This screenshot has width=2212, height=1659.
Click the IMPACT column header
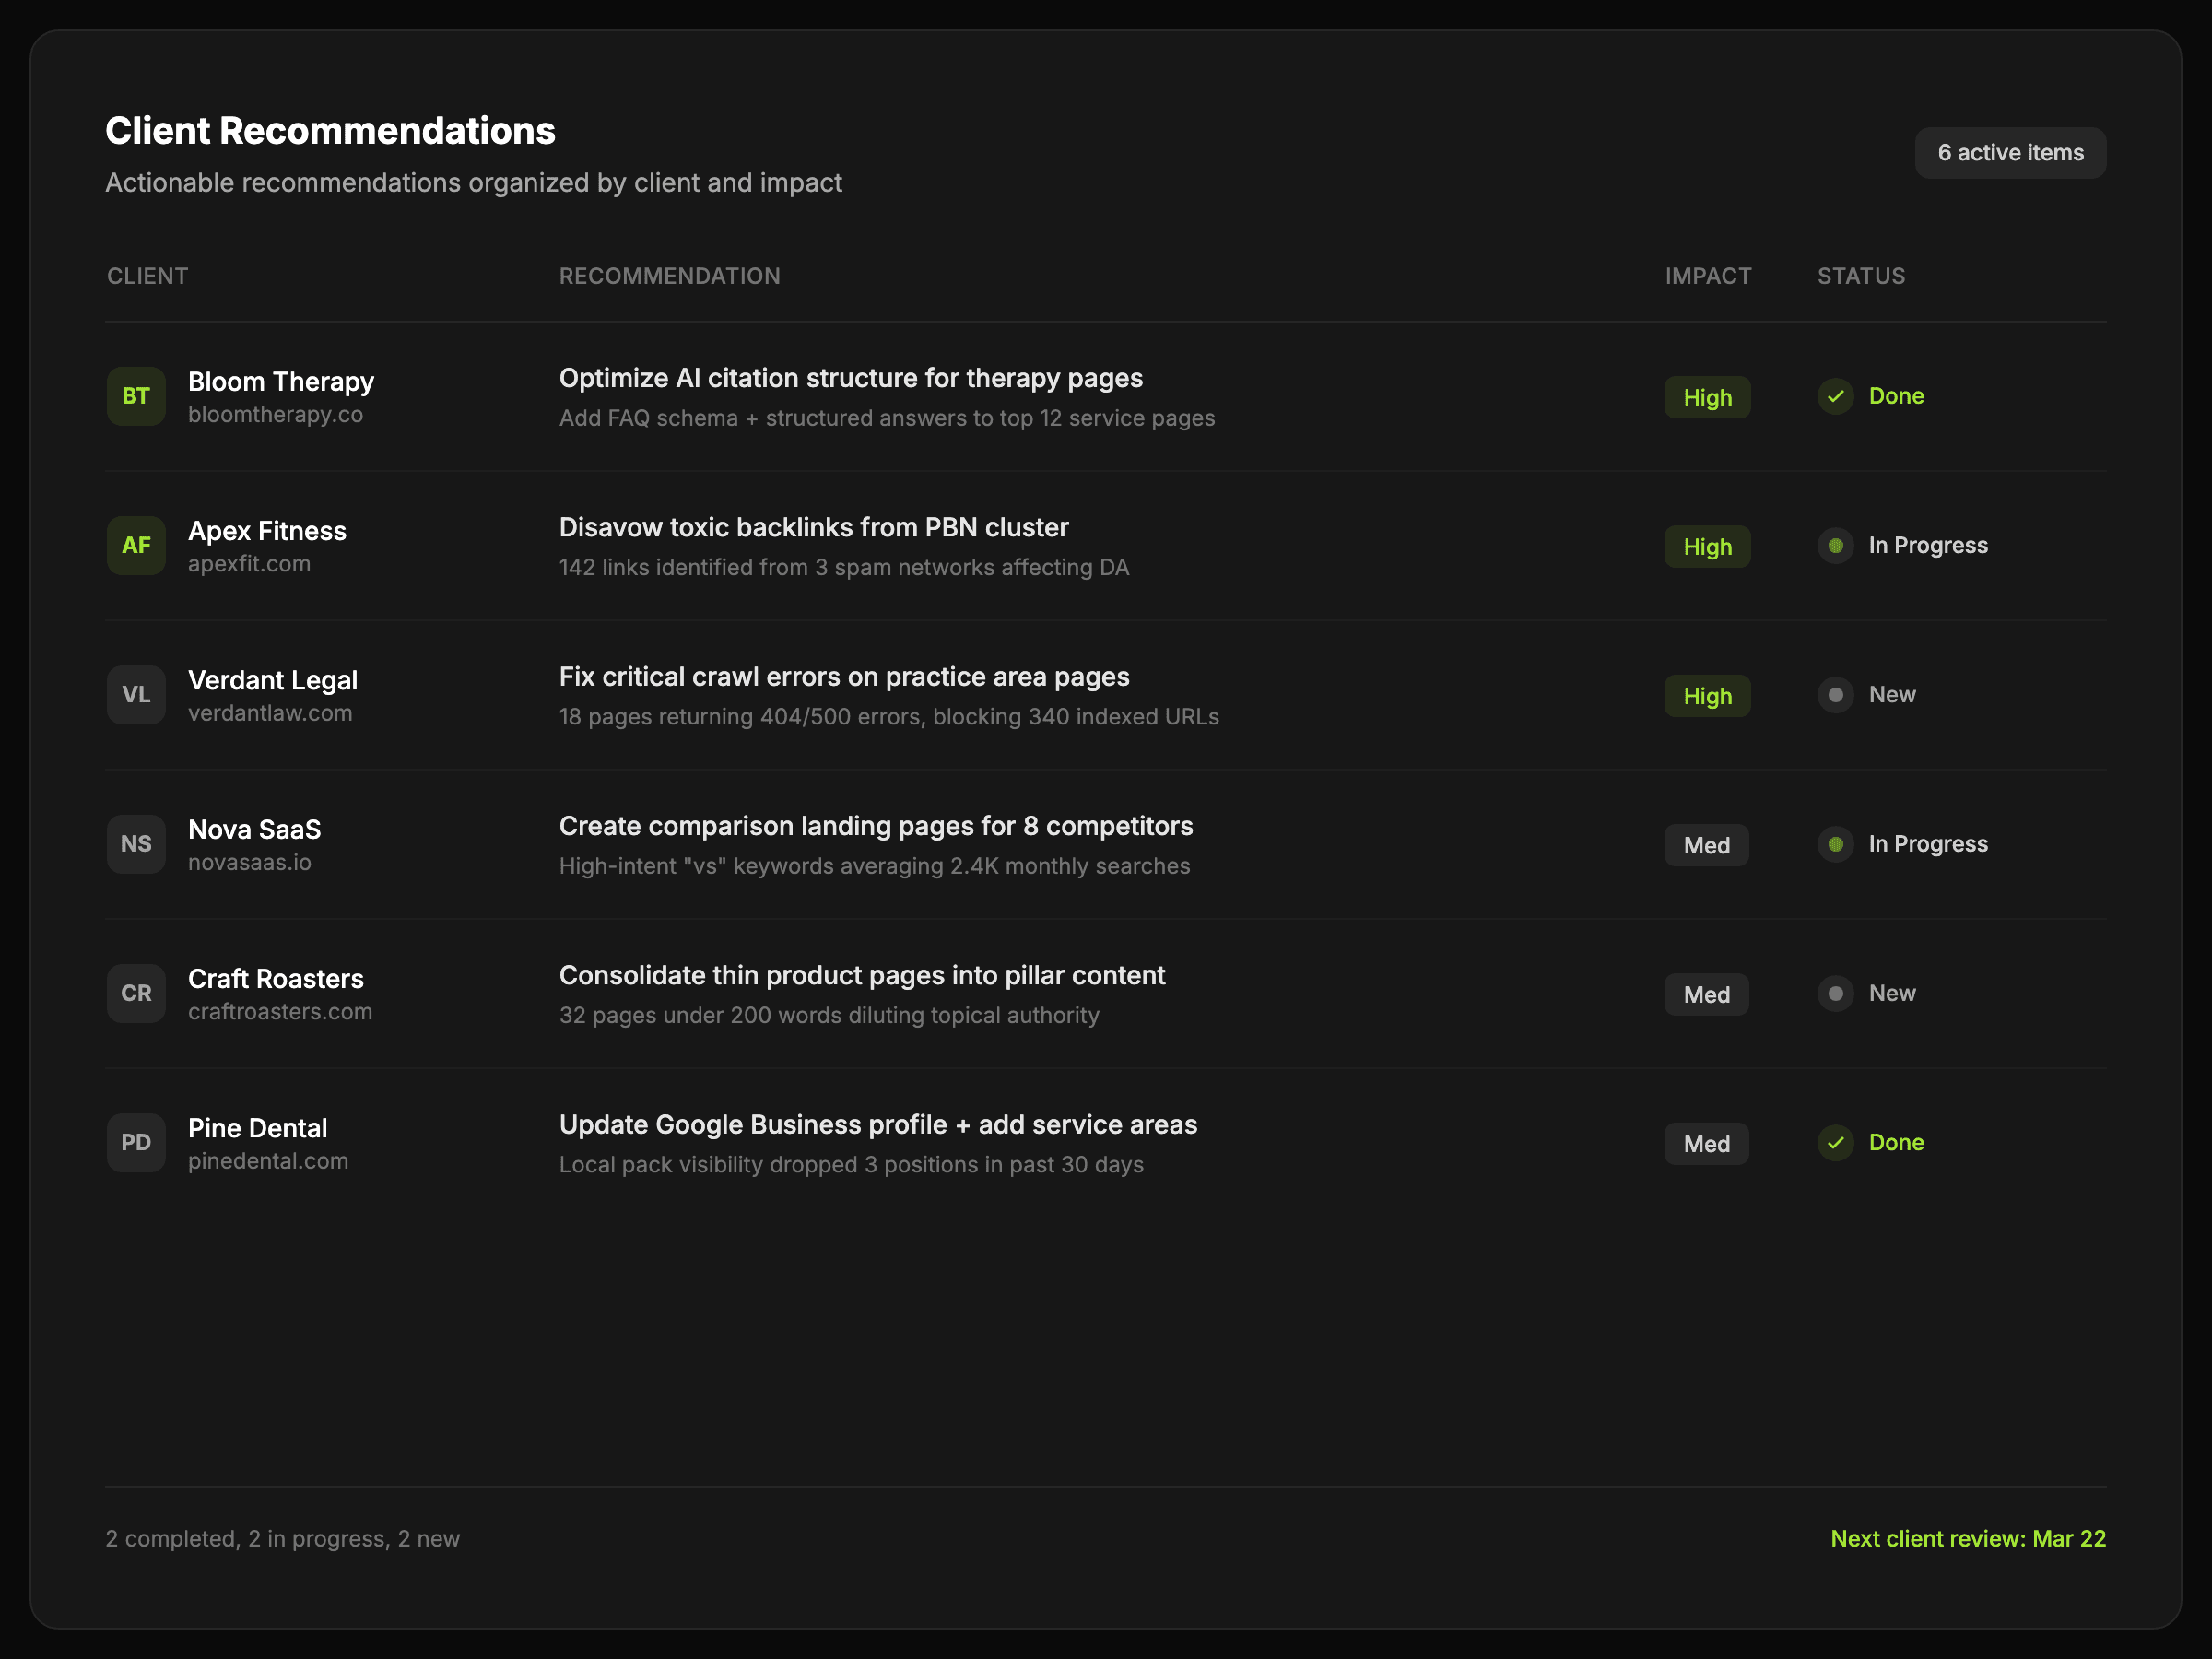[1707, 276]
